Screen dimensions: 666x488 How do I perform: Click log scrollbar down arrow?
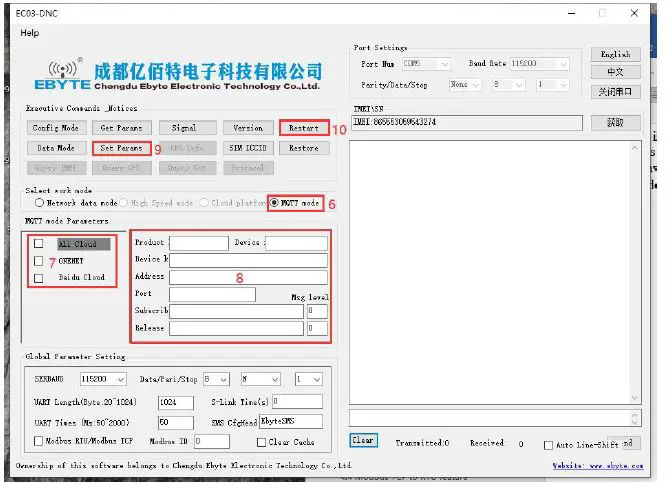click(634, 398)
